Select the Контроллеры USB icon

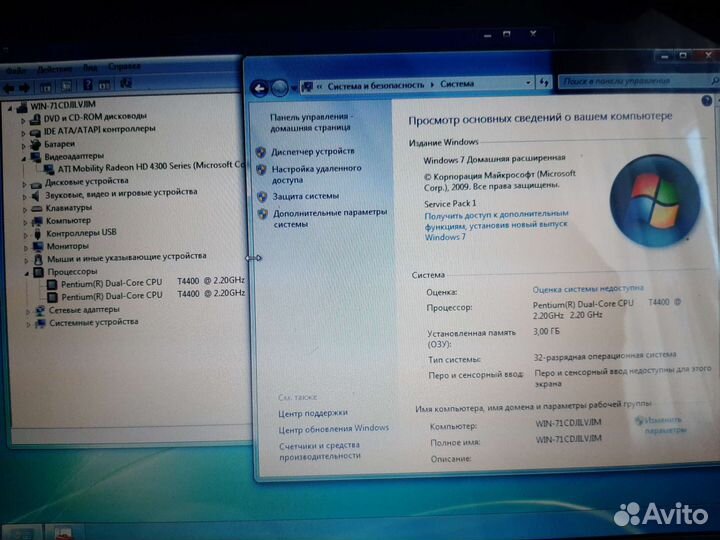point(38,234)
